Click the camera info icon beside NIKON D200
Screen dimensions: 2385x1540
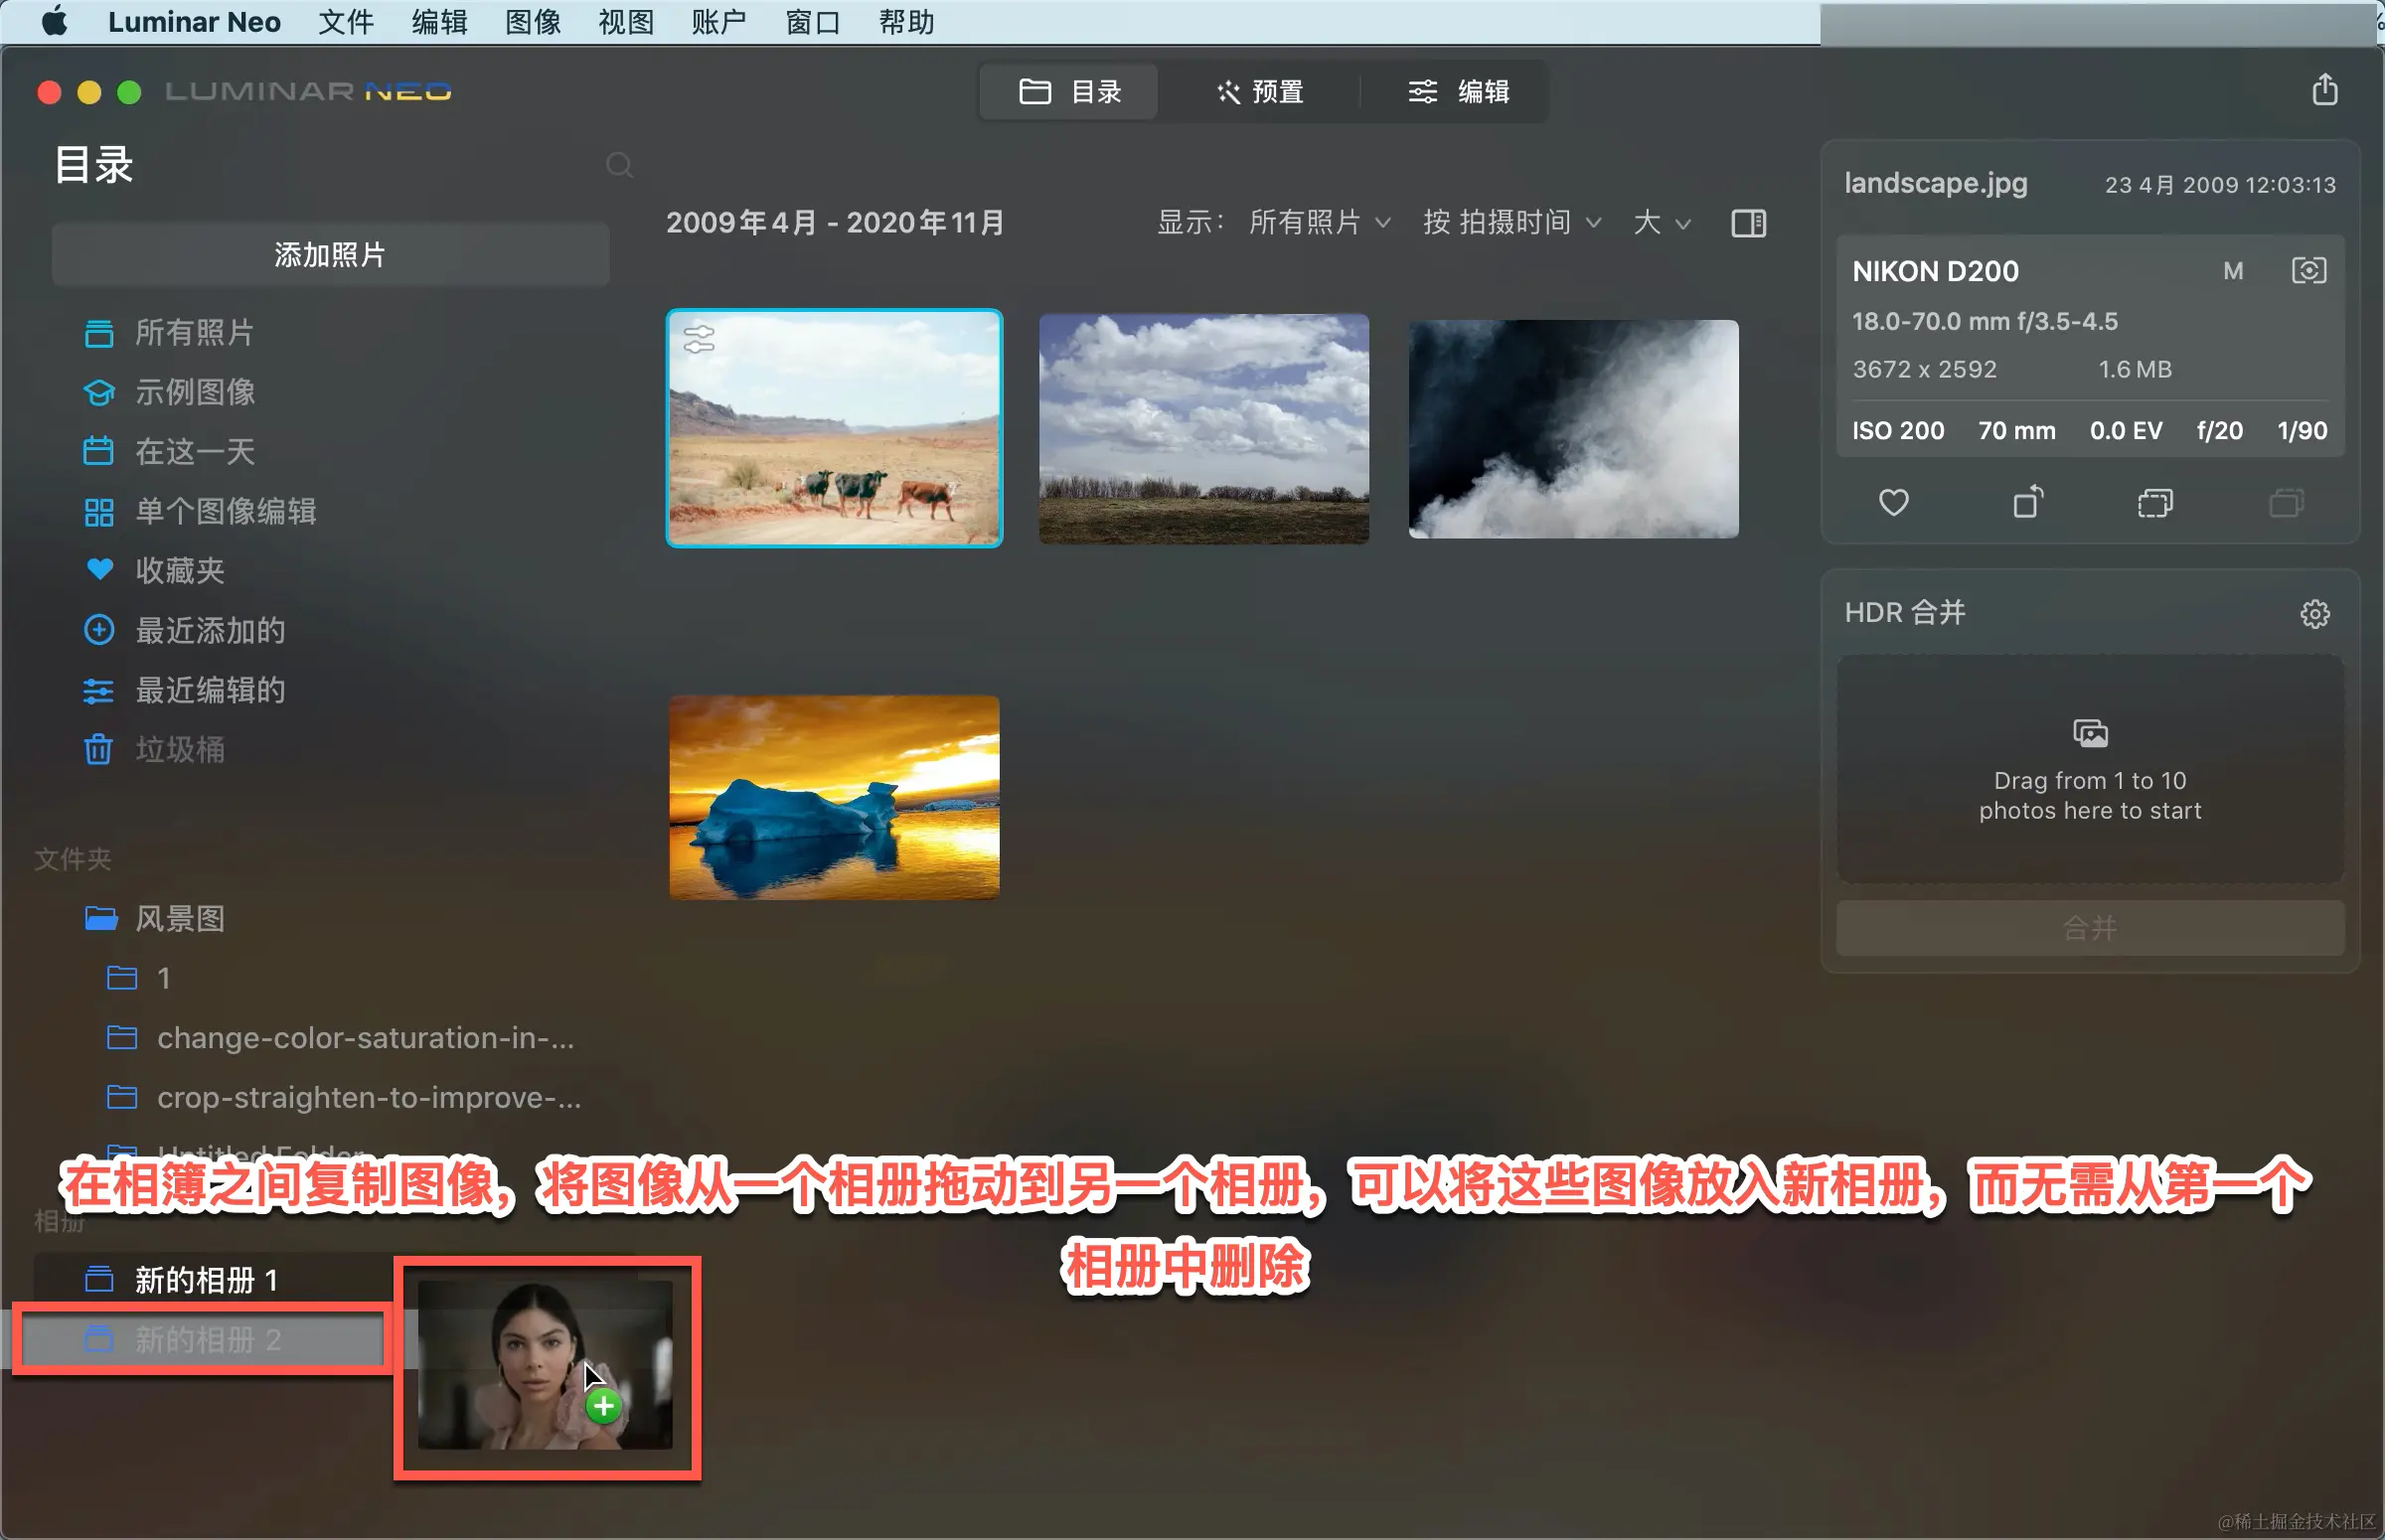(2308, 271)
